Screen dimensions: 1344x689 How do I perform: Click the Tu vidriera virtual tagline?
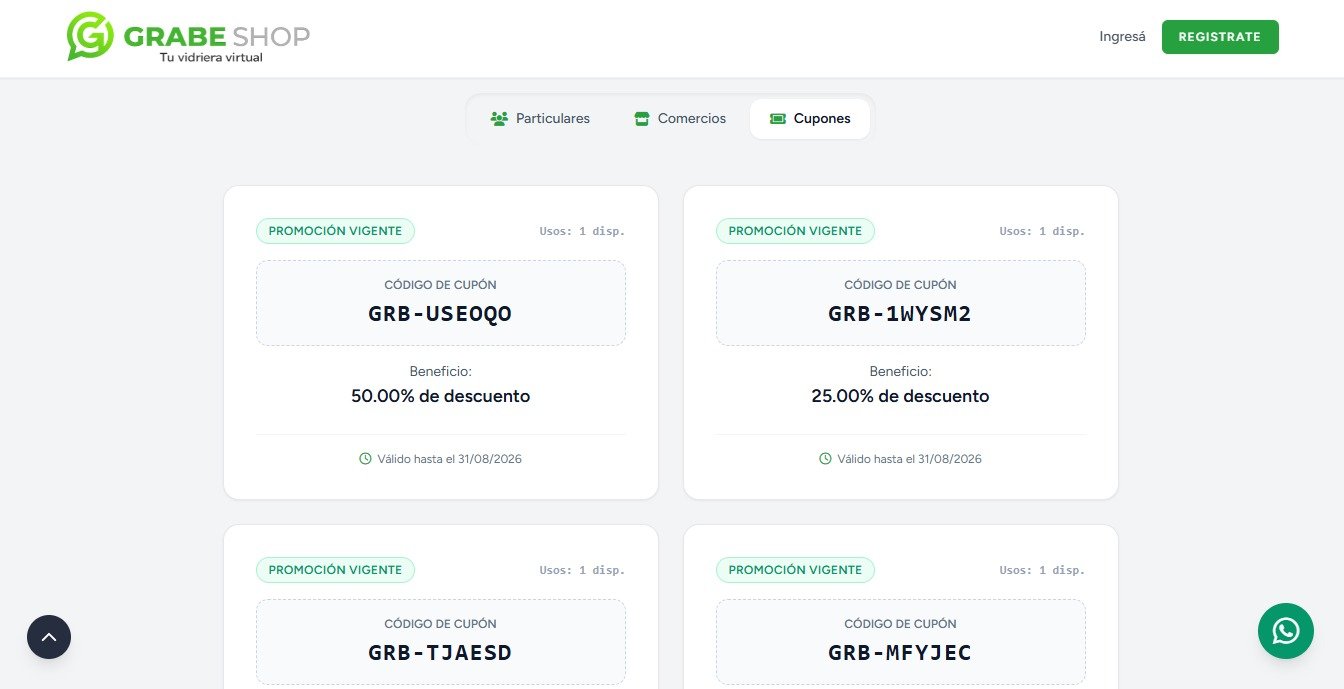click(x=211, y=57)
